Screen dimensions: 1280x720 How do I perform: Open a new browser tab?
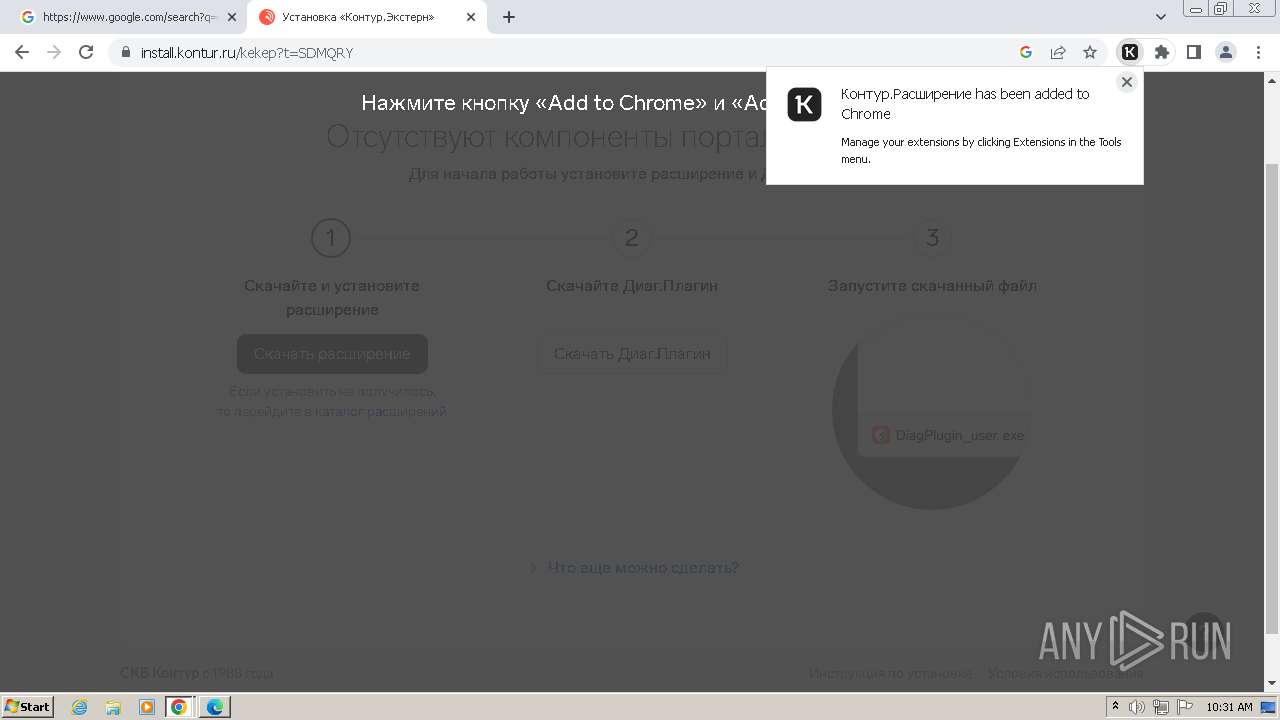[509, 17]
